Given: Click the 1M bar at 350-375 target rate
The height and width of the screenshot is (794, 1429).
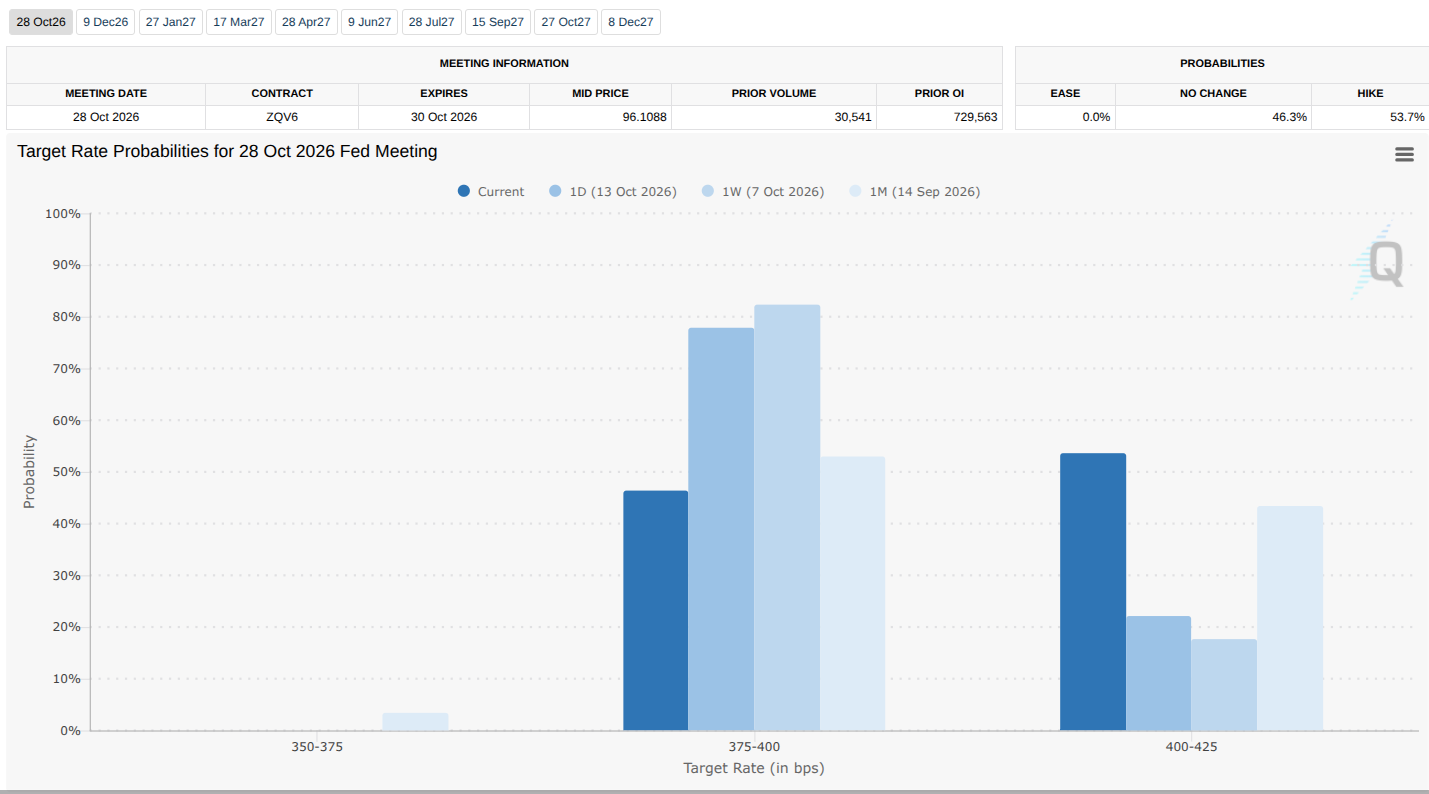Looking at the screenshot, I should [416, 722].
